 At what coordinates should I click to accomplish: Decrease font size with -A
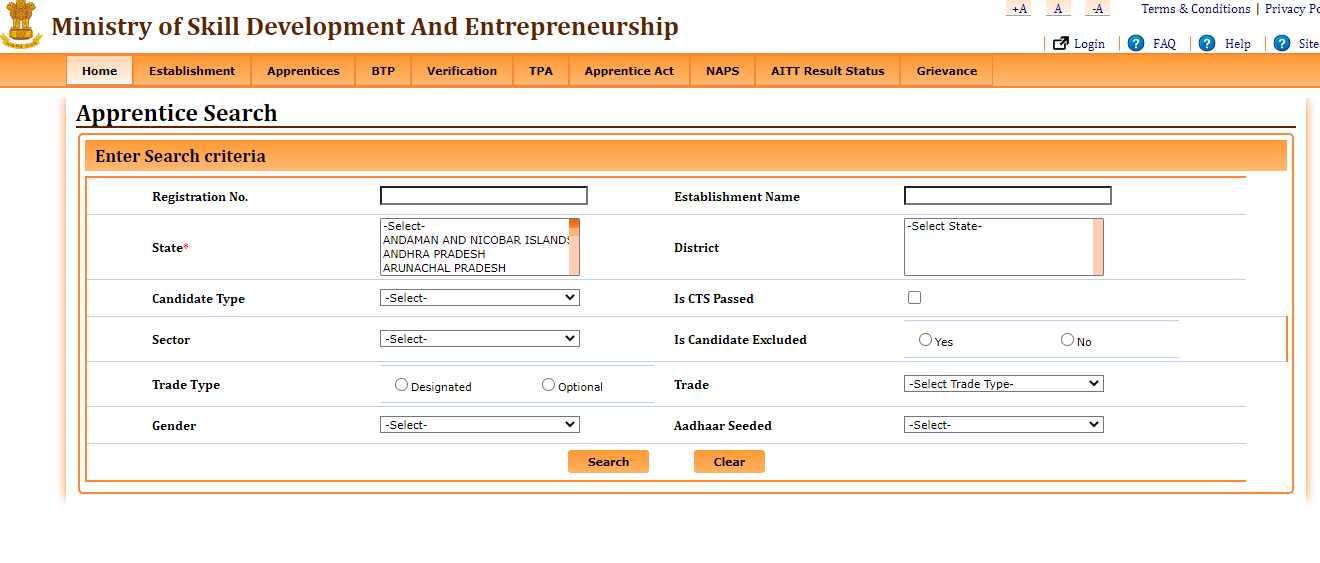pos(1097,9)
